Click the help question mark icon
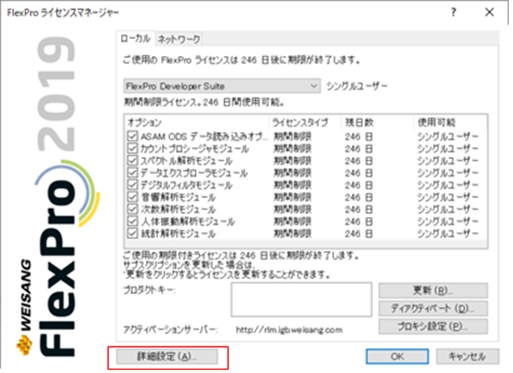 point(453,12)
